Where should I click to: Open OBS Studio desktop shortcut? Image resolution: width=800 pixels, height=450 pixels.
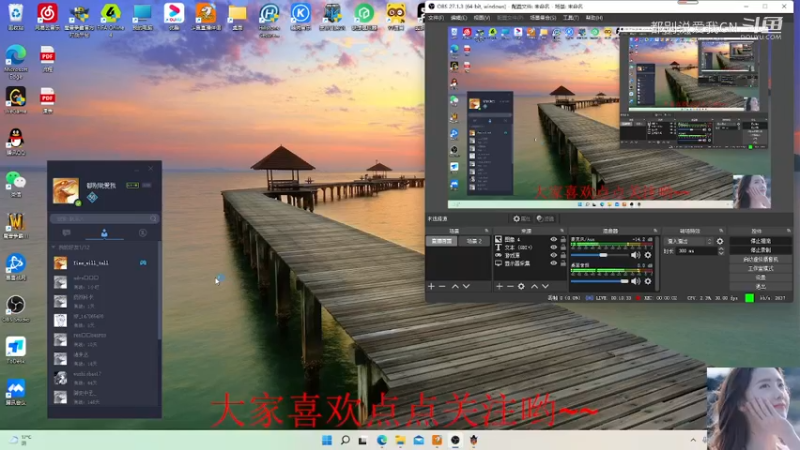[16, 308]
